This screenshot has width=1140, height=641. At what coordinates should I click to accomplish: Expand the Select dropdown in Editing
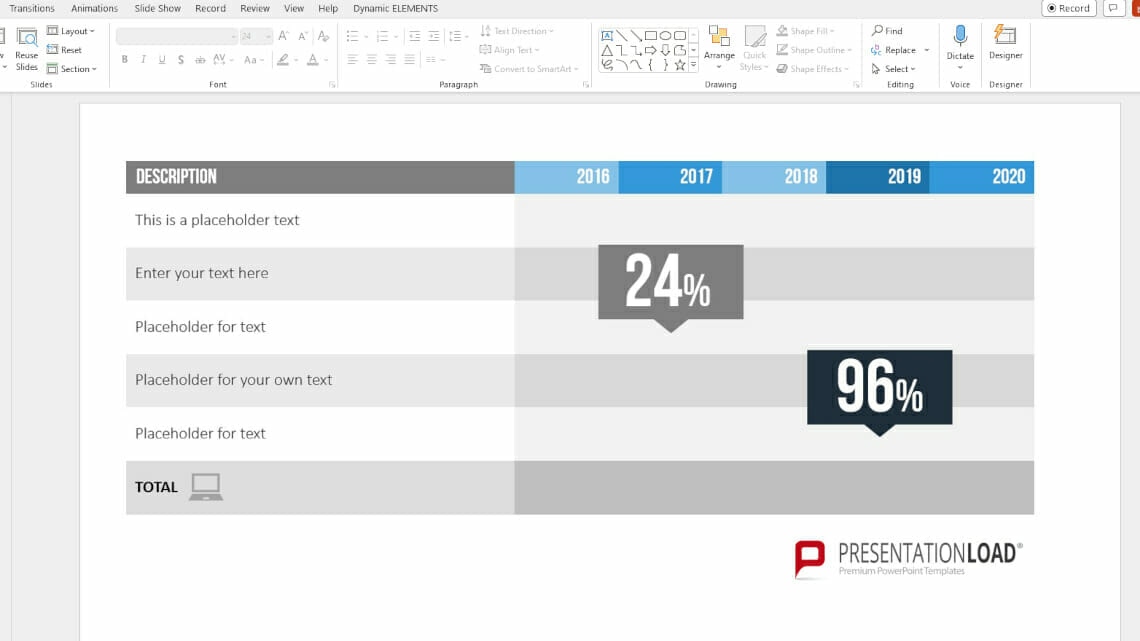click(894, 69)
